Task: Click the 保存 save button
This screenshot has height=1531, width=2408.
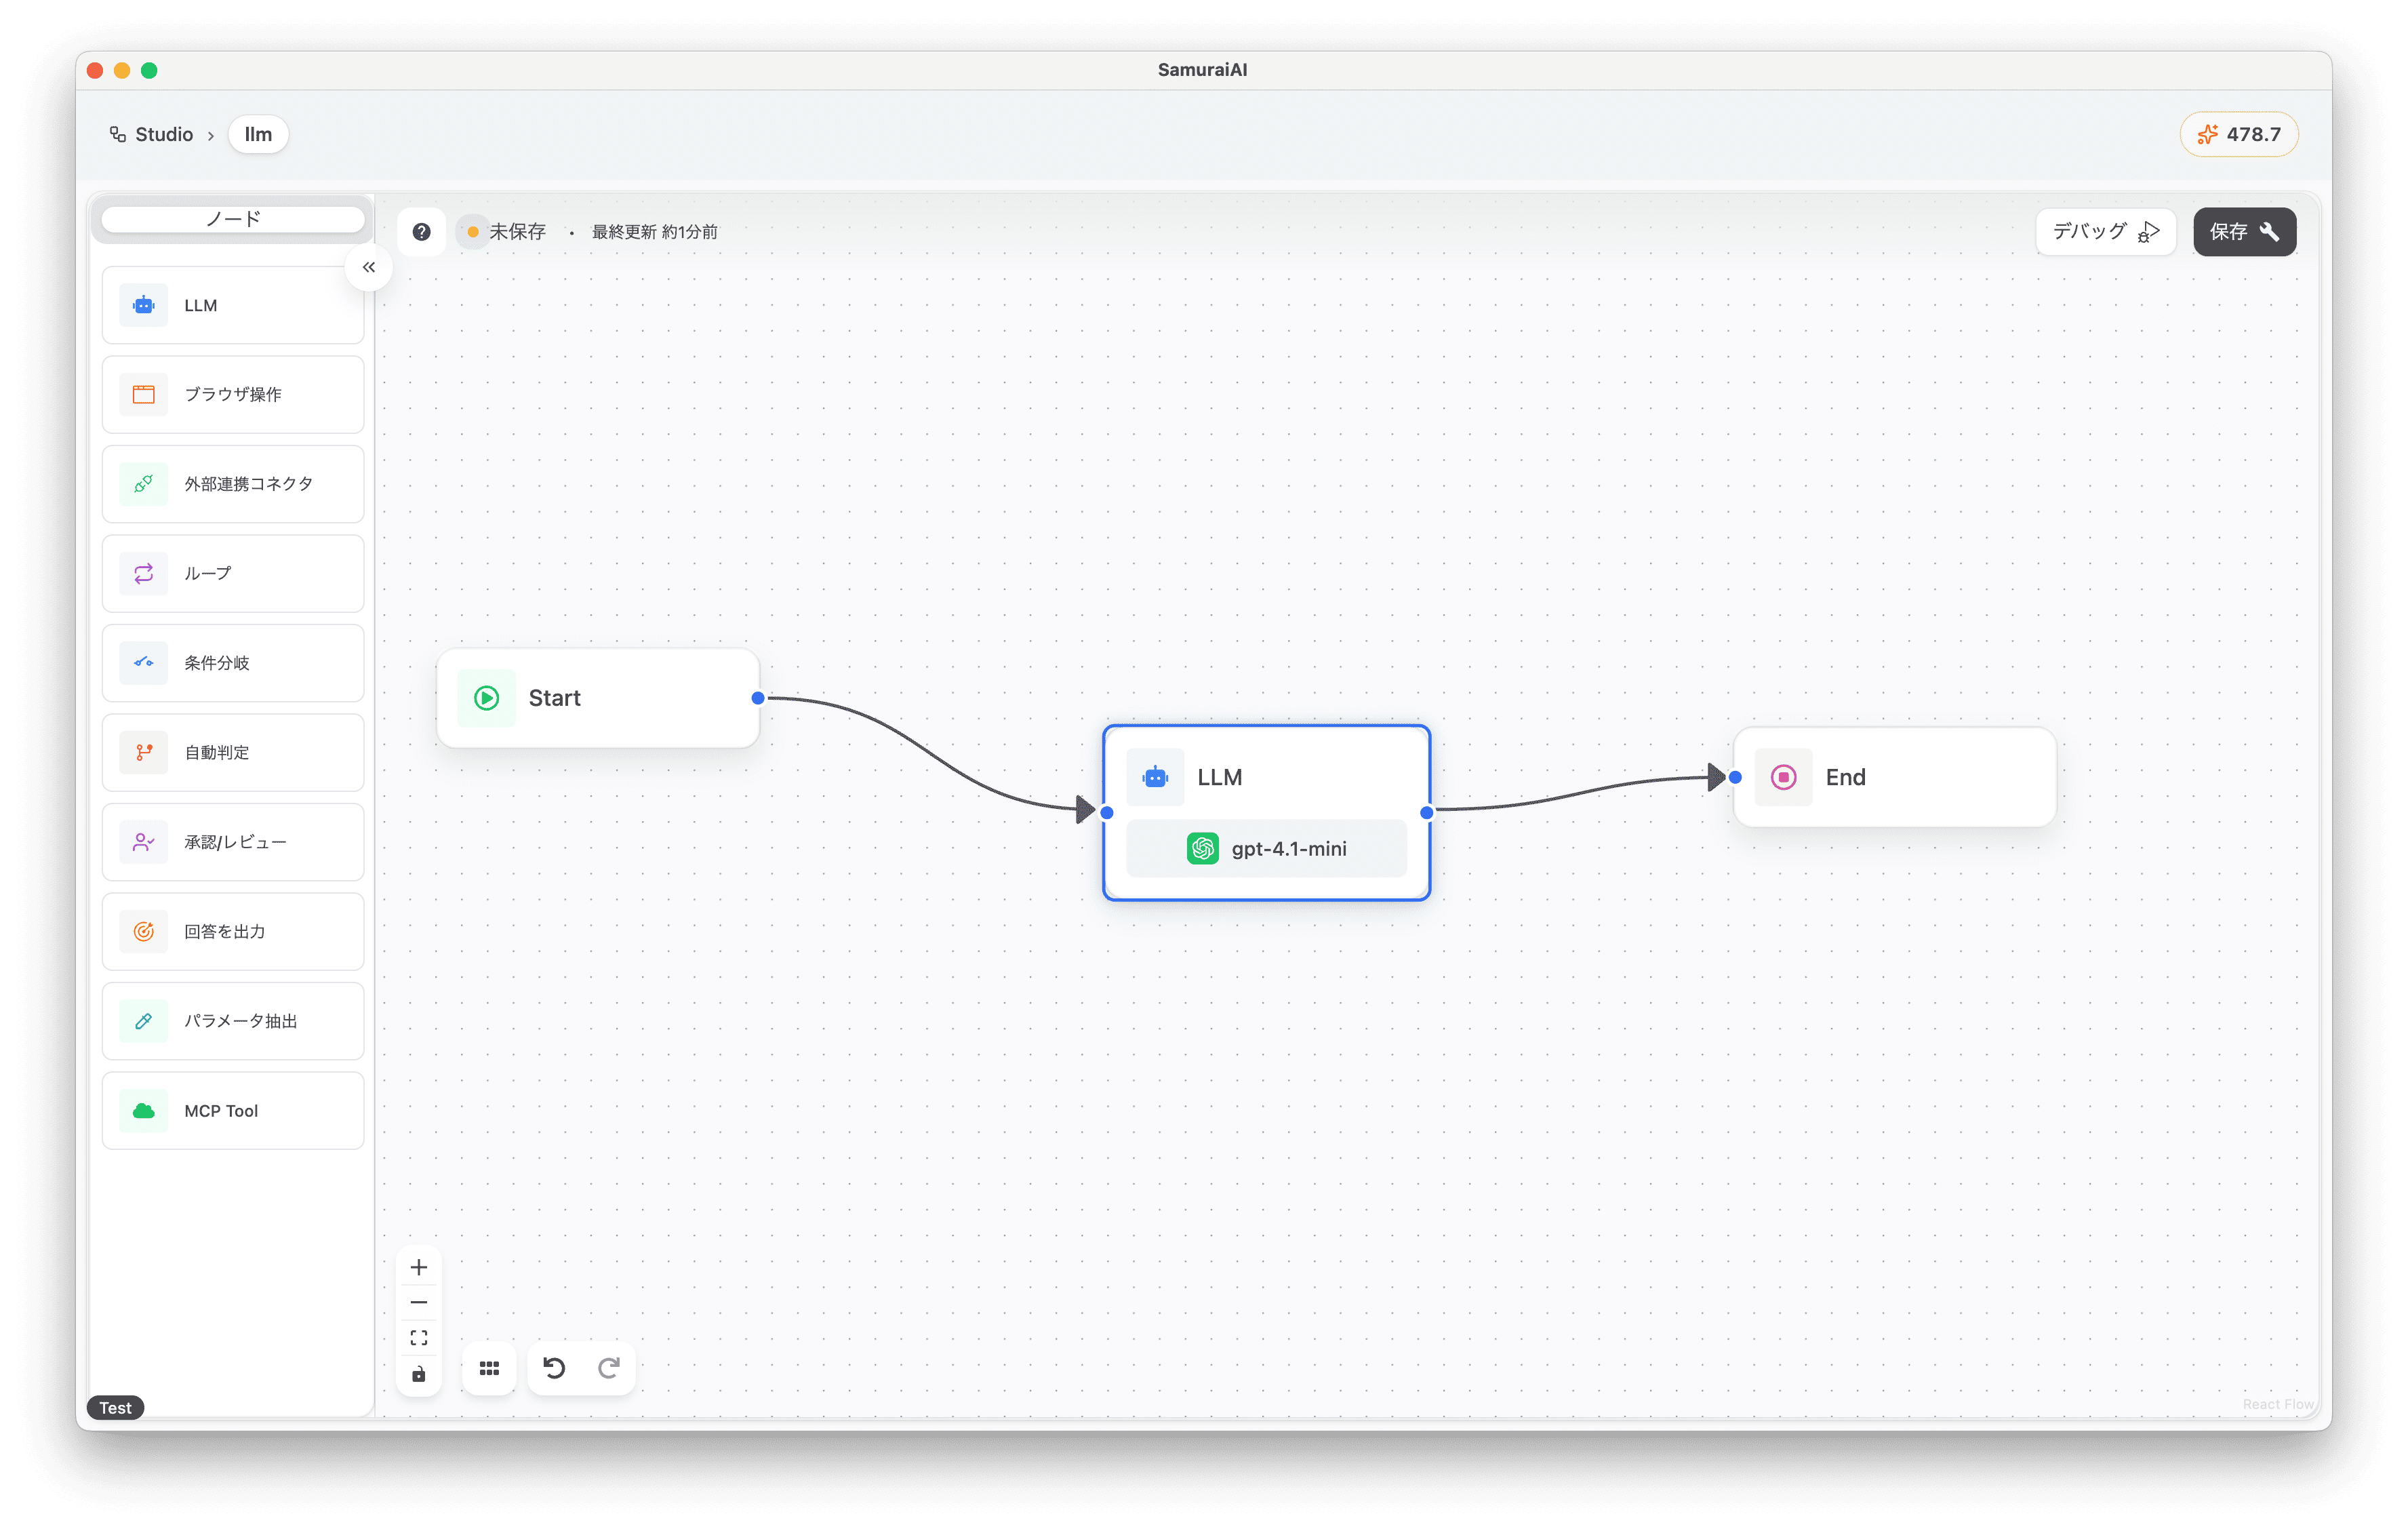Action: coord(2244,232)
